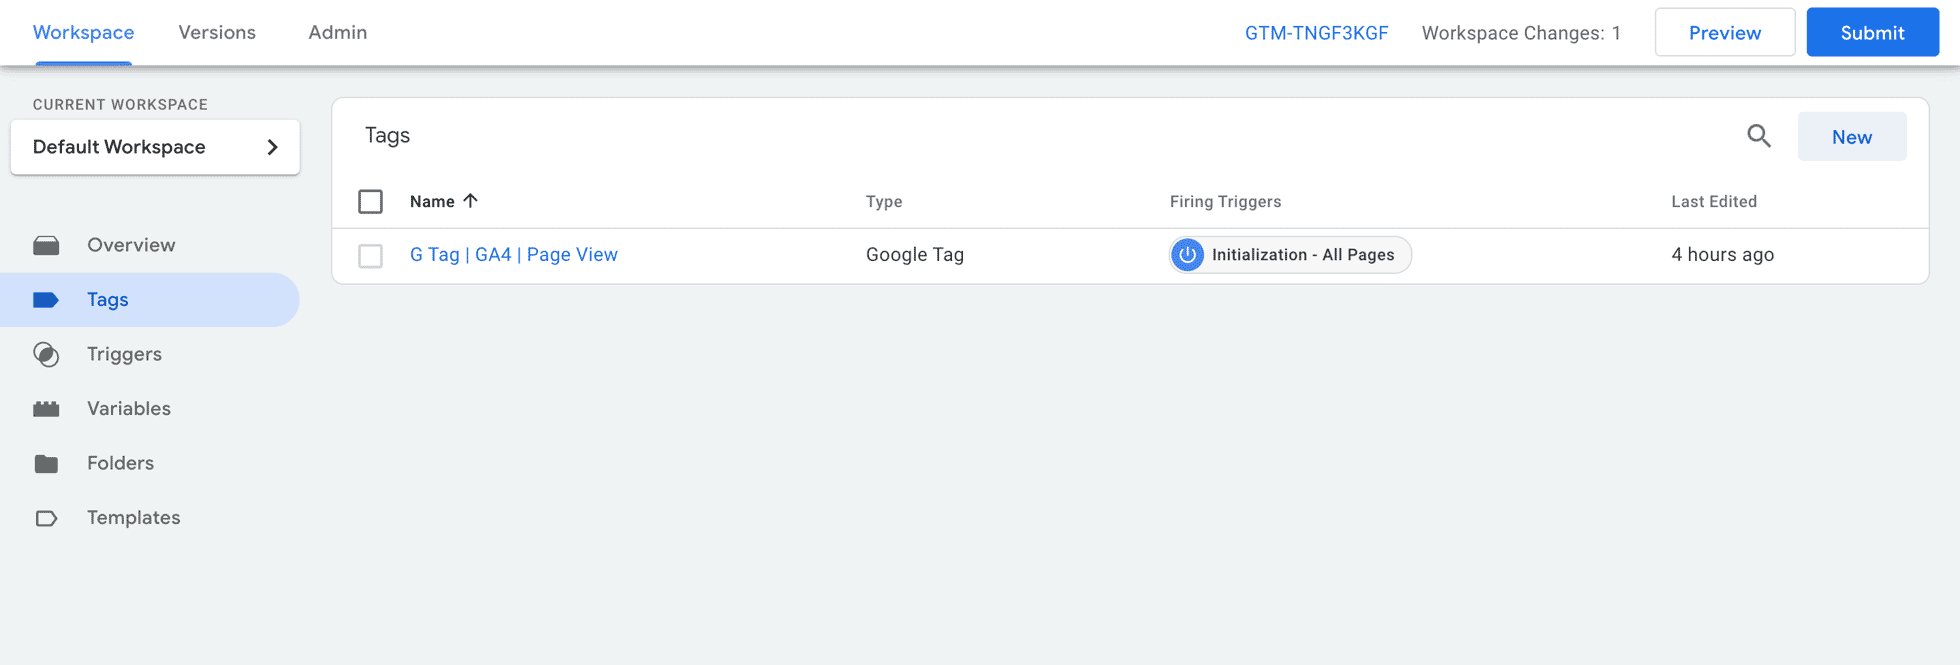
Task: Click the Folders icon in sidebar
Action: [46, 463]
